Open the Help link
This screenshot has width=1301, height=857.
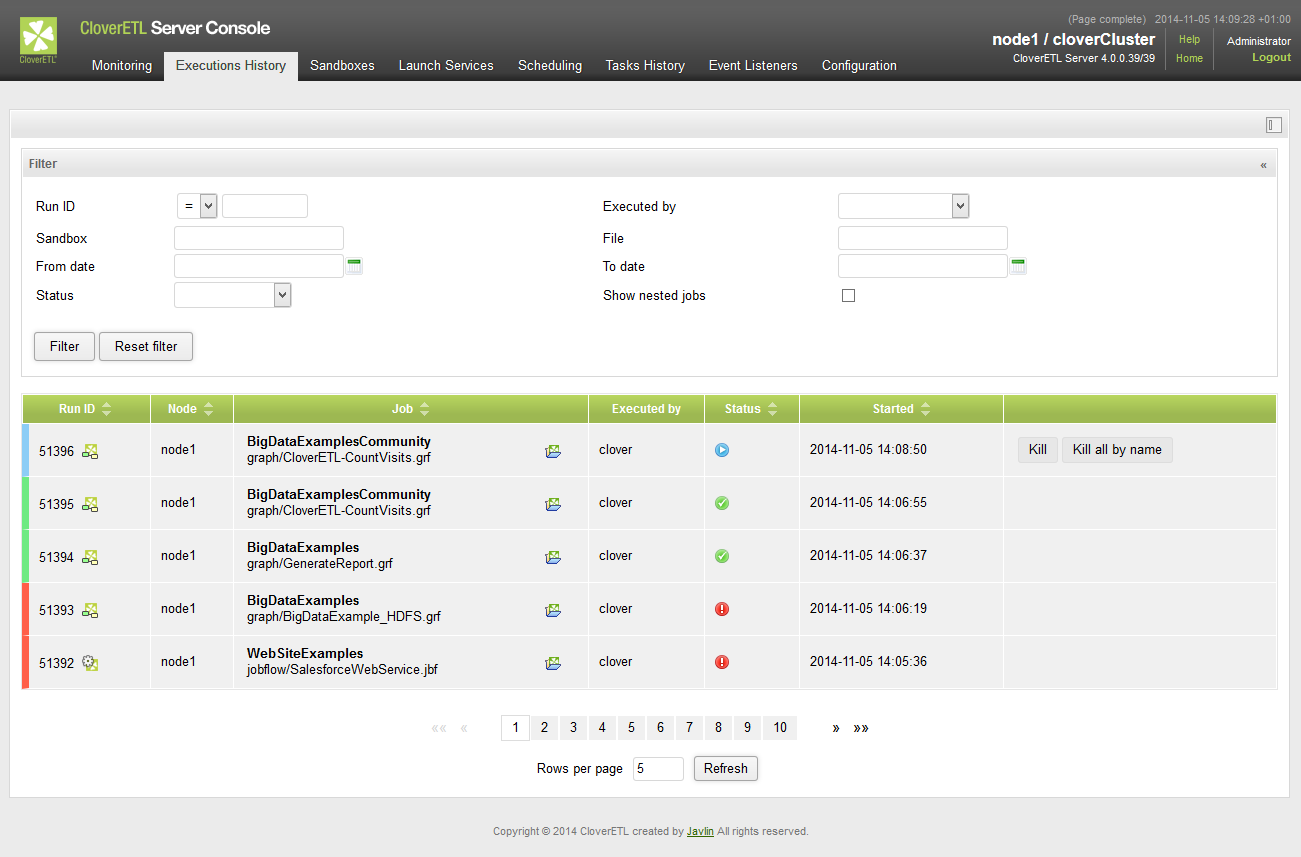coord(1189,40)
